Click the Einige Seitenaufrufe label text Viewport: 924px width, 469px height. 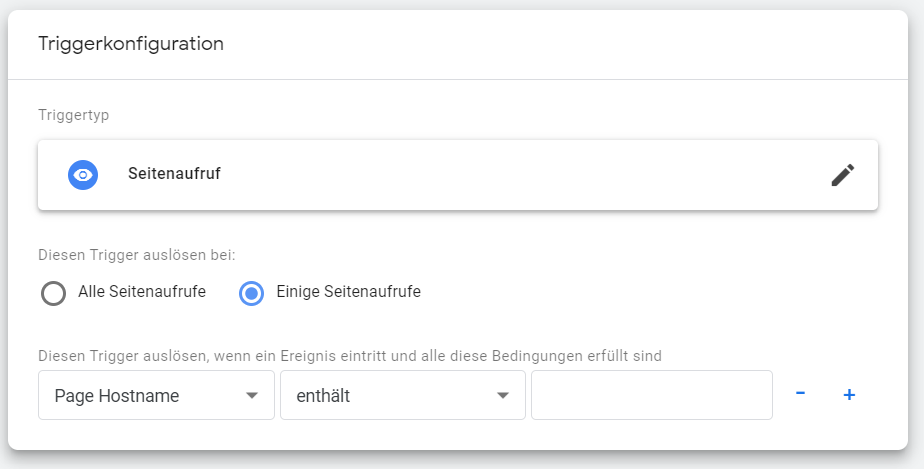tap(348, 292)
